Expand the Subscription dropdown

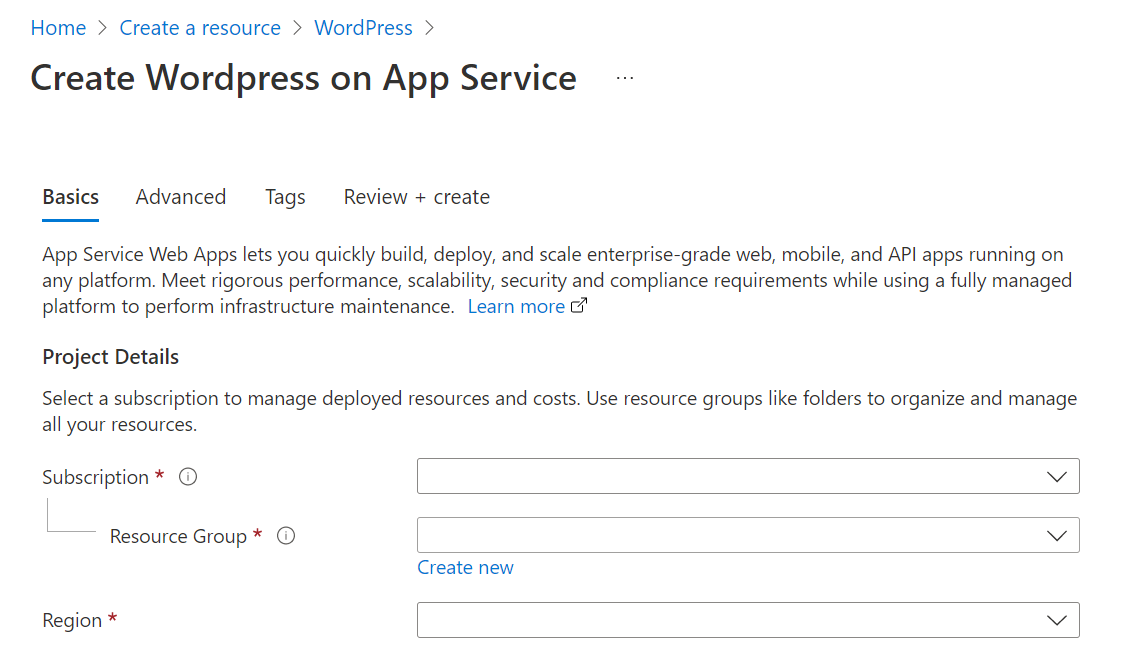(x=748, y=476)
